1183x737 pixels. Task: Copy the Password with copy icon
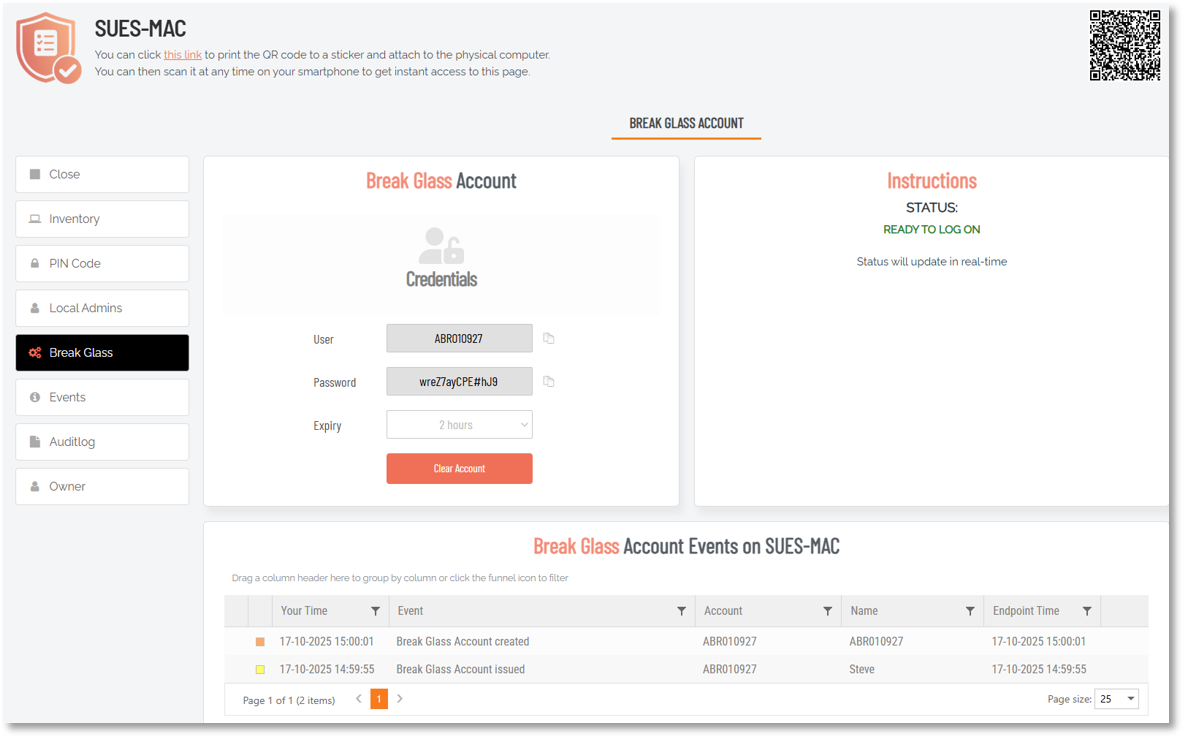point(548,382)
